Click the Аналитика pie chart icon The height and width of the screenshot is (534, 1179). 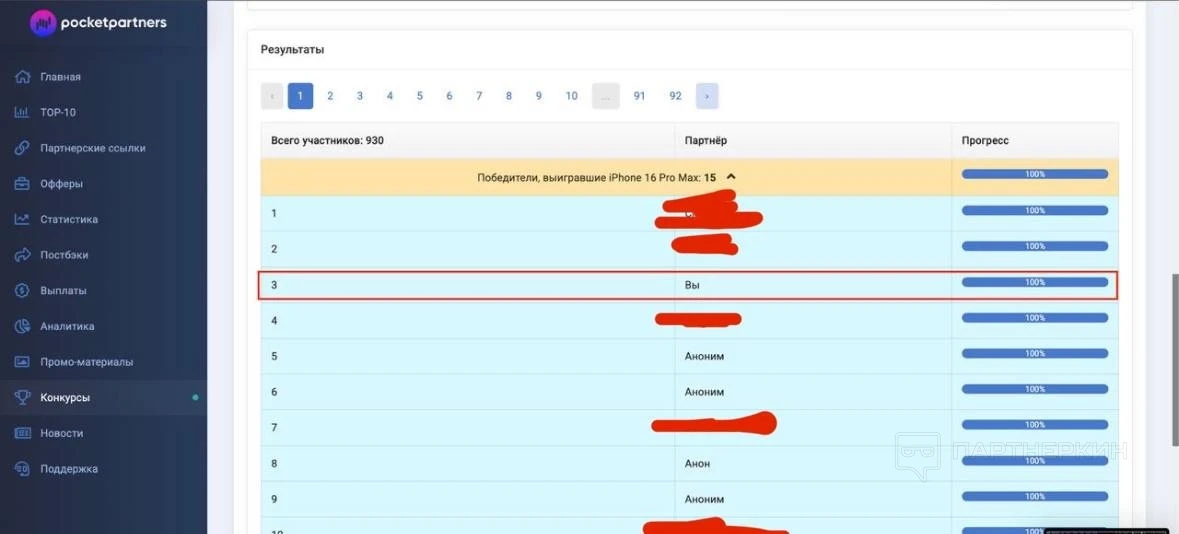pos(21,326)
